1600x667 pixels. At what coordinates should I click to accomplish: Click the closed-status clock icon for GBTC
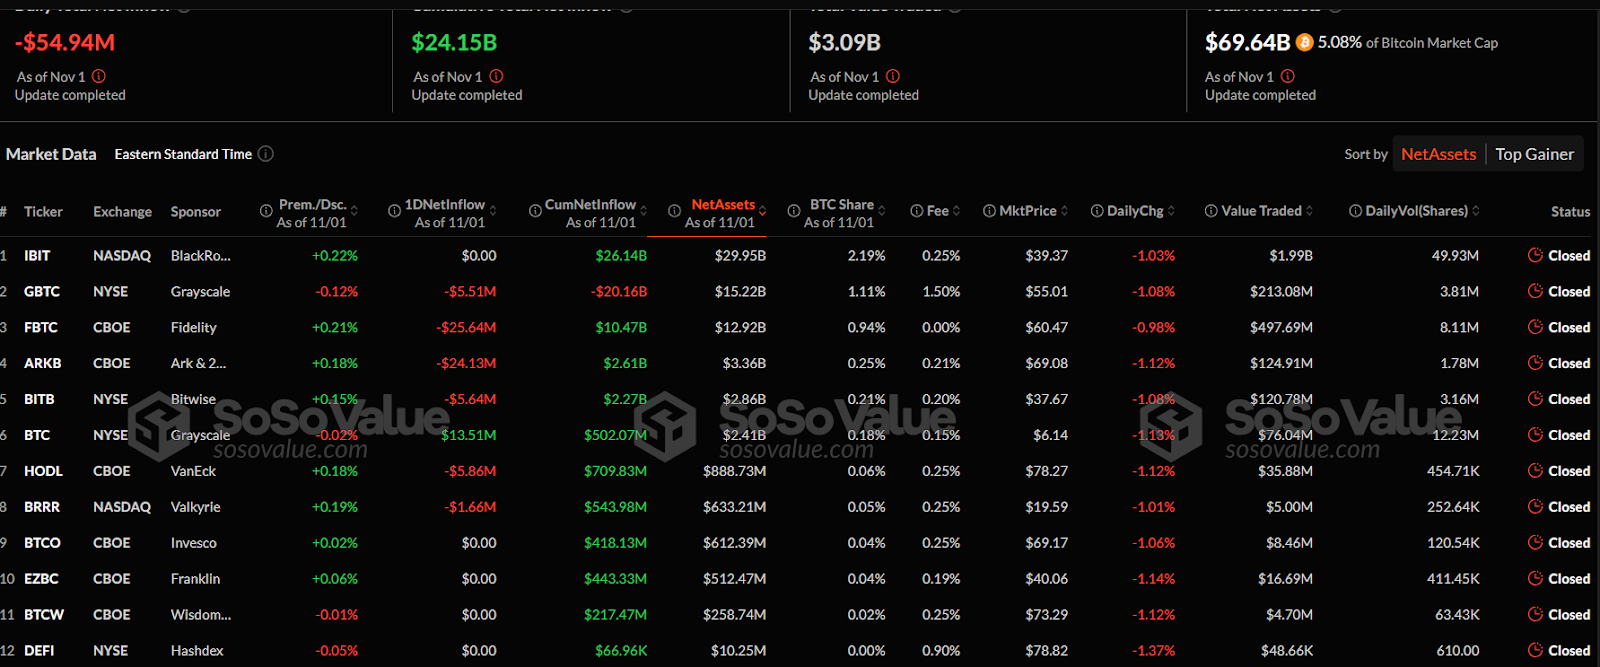pos(1535,291)
